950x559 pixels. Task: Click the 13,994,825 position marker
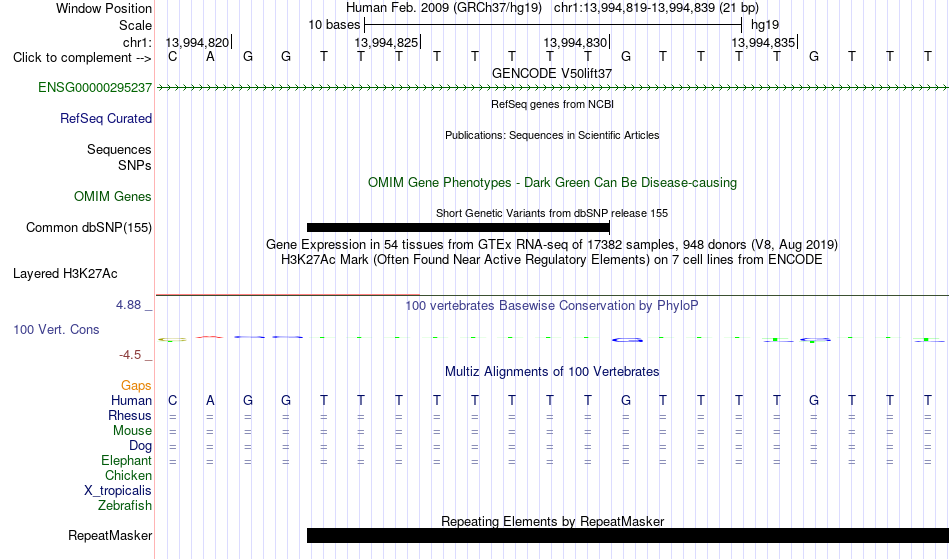pos(387,43)
